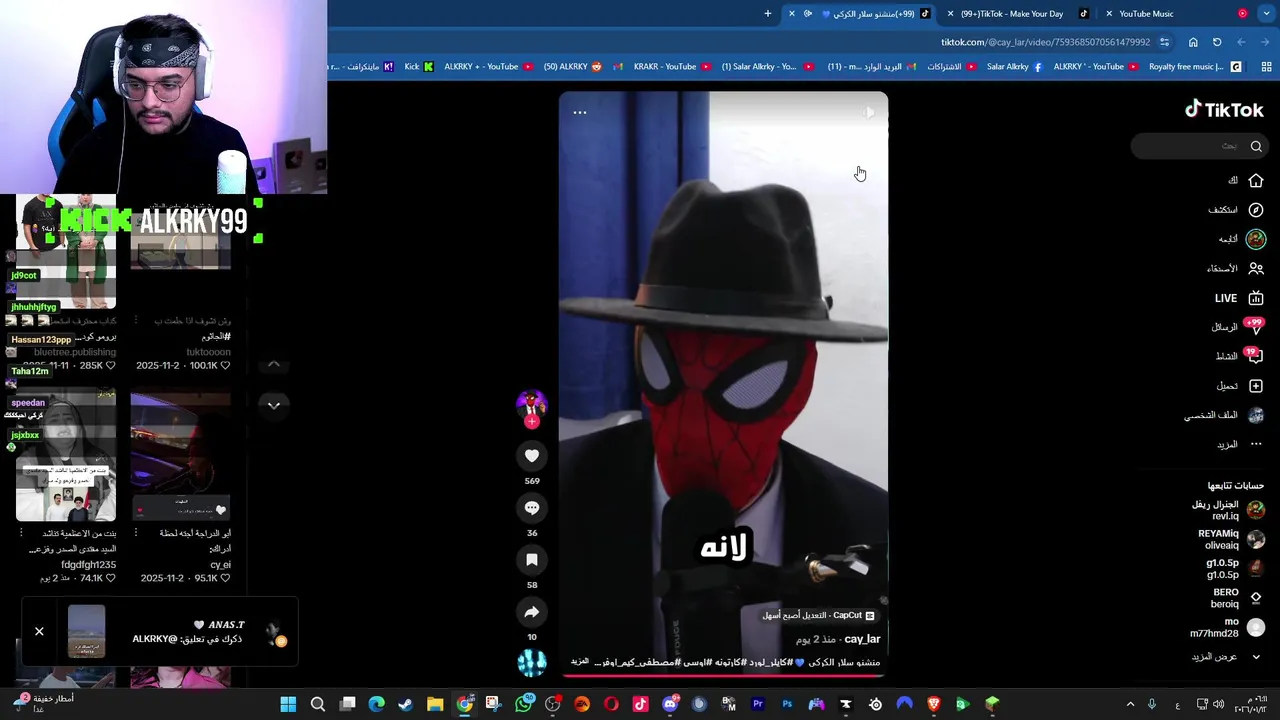Open the Salar Alkrky Facebook bookmark
Image resolution: width=1280 pixels, height=720 pixels.
1014,67
